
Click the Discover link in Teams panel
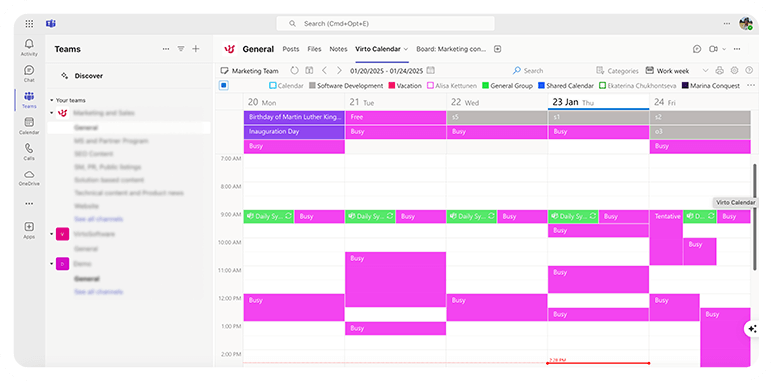[x=89, y=76]
